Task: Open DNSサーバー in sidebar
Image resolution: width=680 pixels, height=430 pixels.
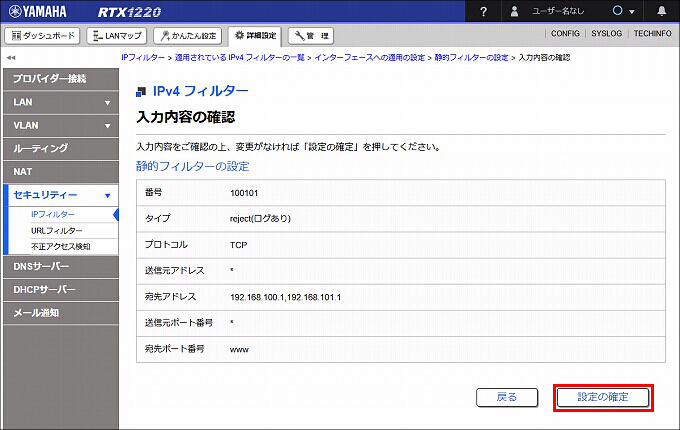Action: tap(61, 267)
